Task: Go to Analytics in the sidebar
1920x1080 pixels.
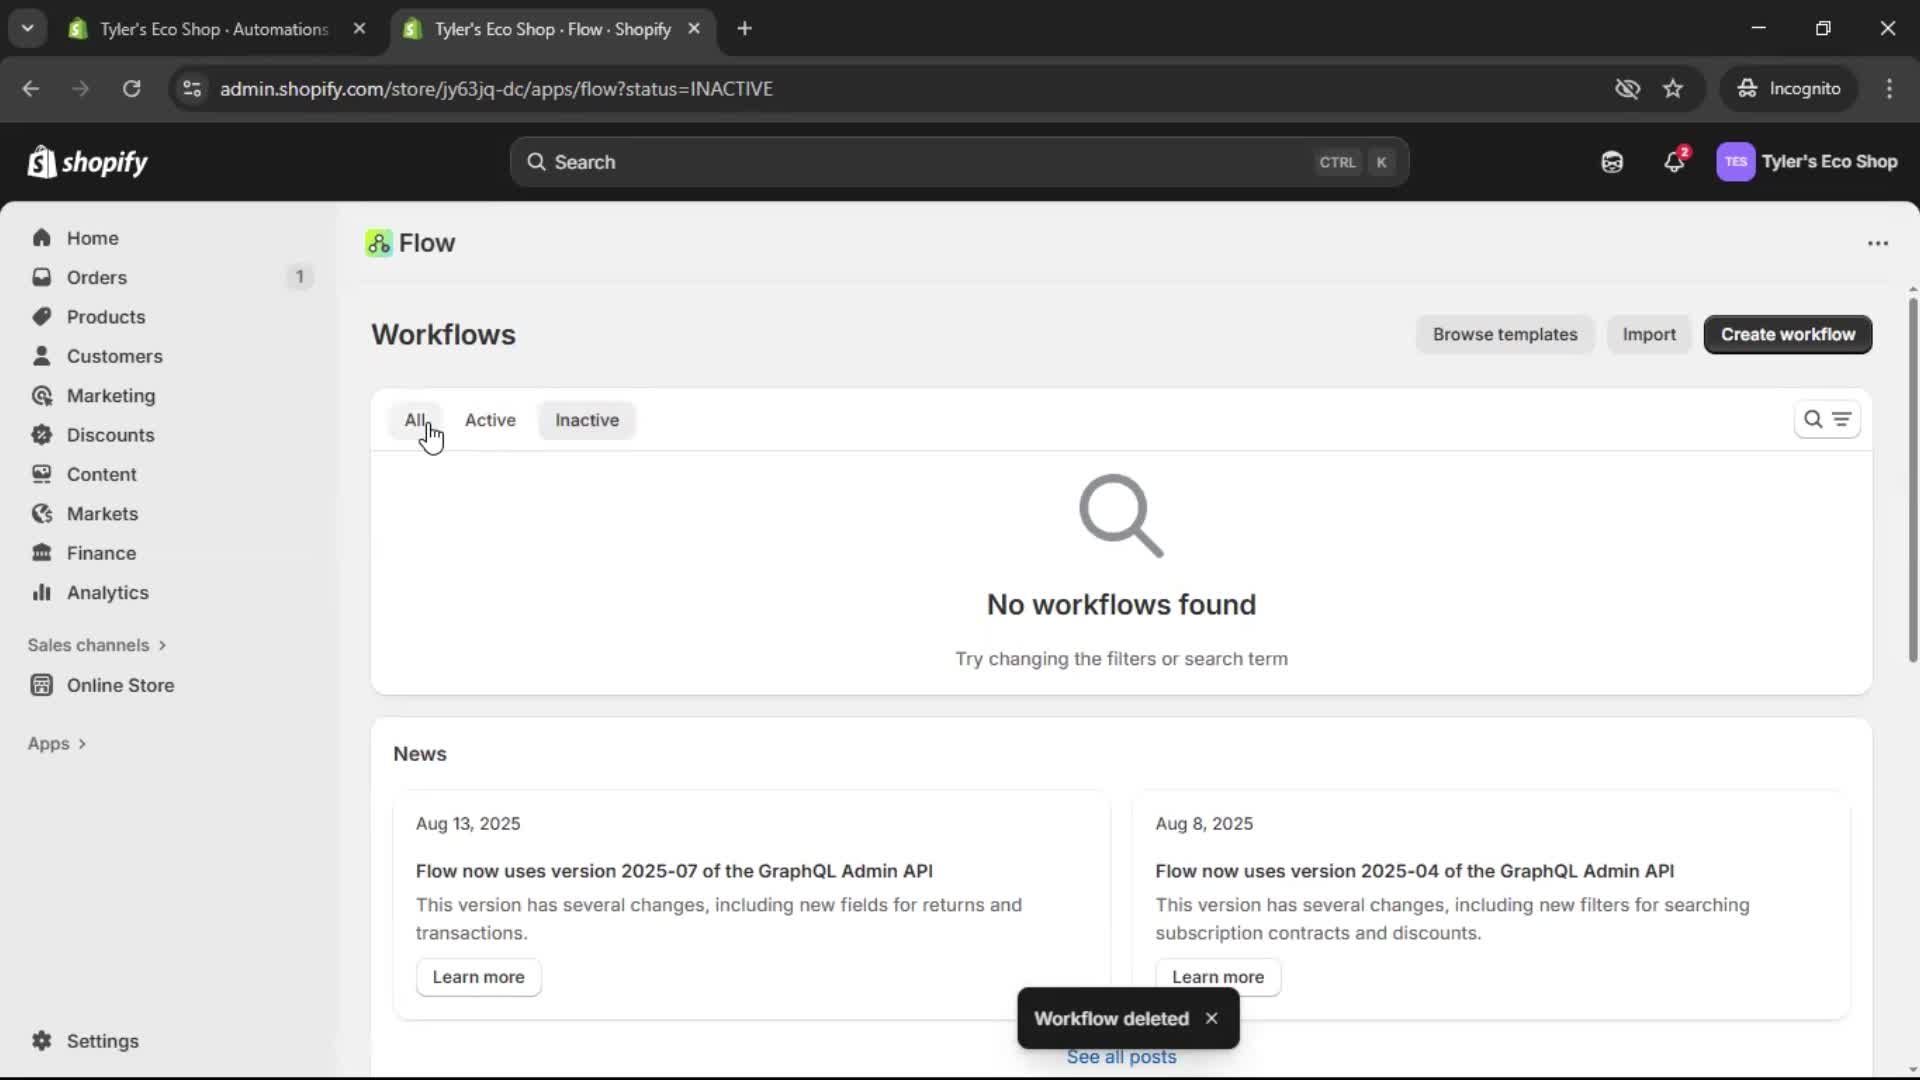Action: [x=106, y=592]
